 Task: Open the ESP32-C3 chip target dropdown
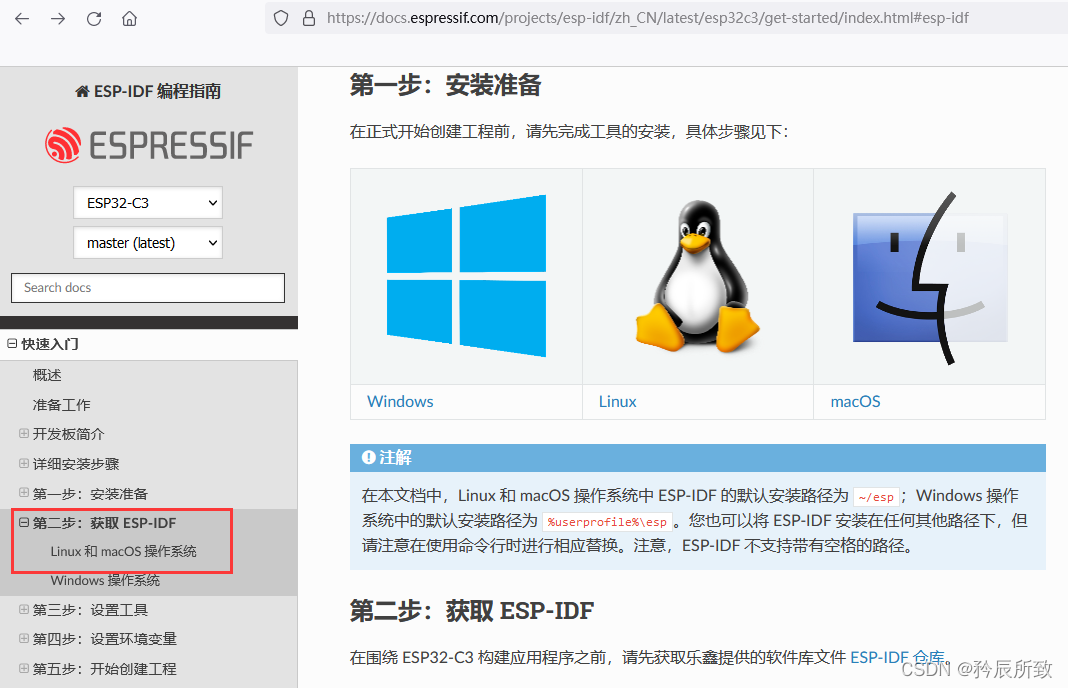(x=148, y=202)
